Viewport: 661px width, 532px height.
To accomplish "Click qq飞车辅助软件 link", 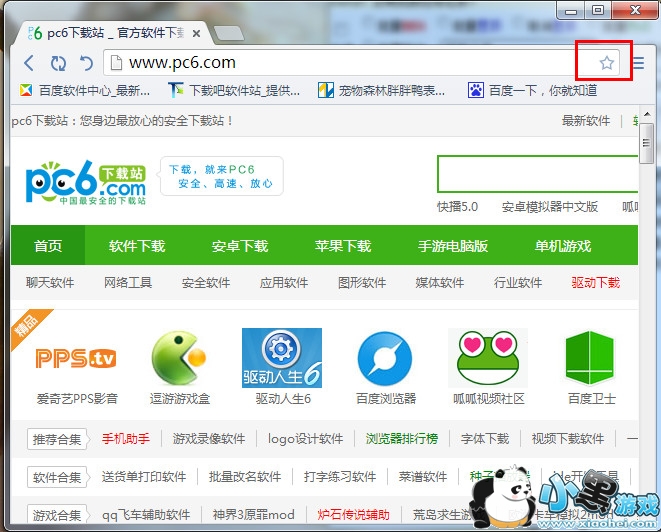I will click(x=146, y=515).
